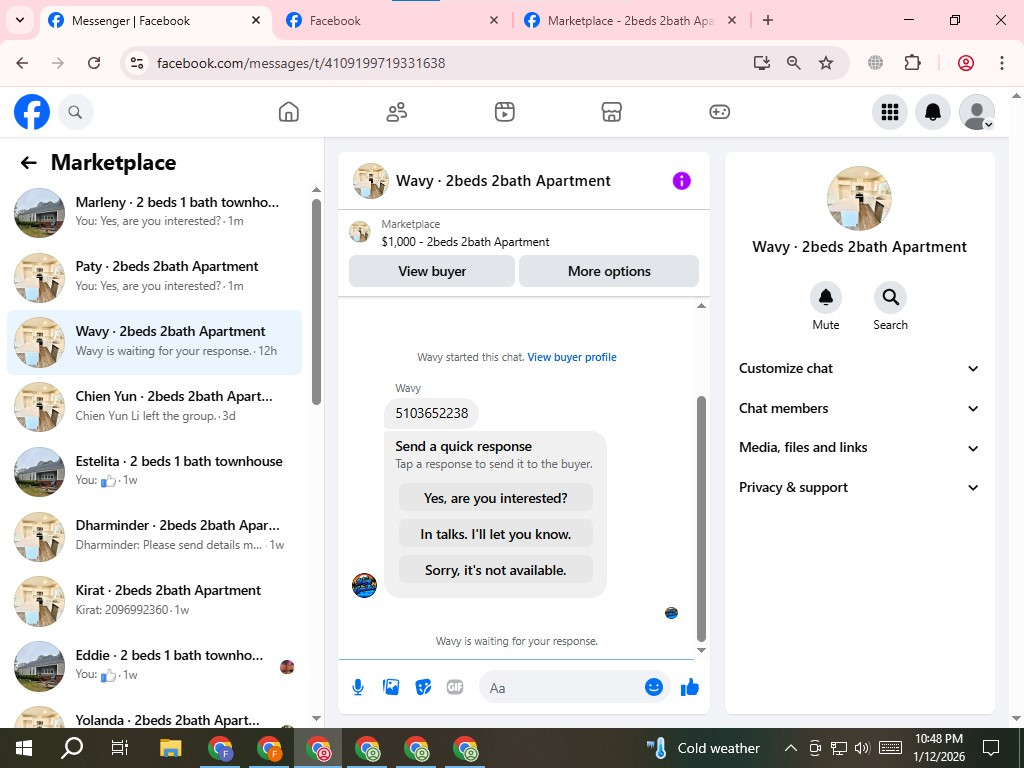Open Eddie 2 beds 1 bath townhouse chat

155,665
